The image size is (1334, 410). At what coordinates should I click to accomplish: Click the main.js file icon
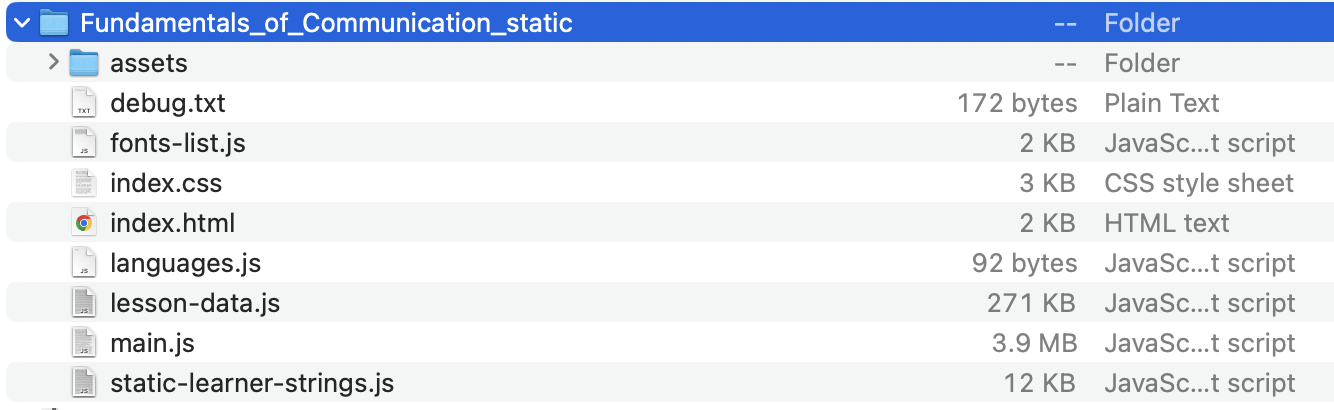[84, 343]
